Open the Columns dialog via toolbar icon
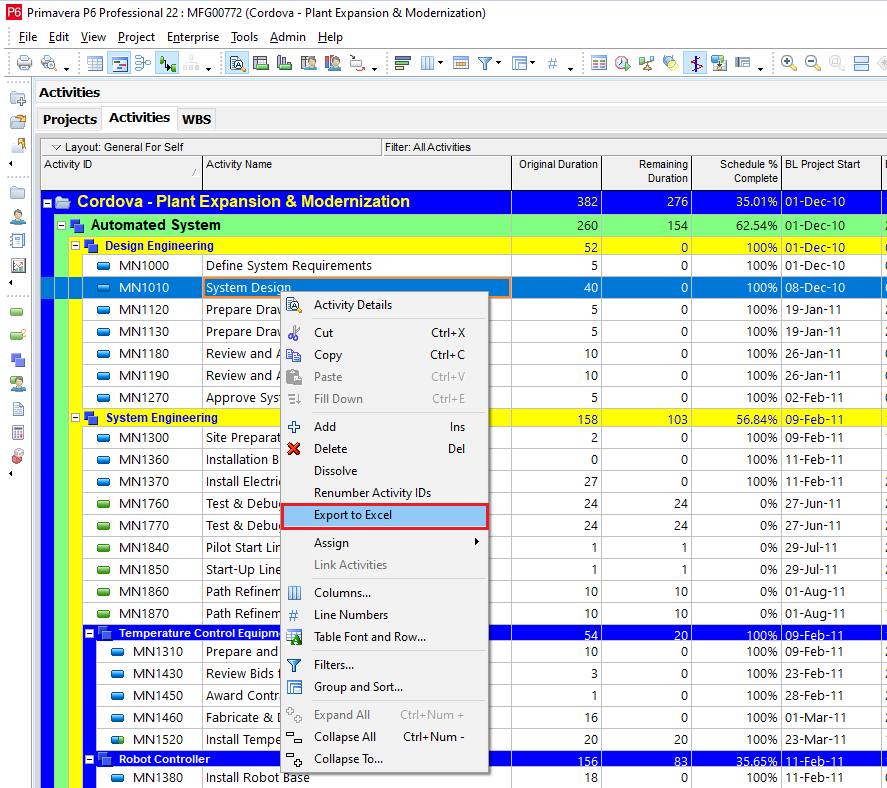 point(425,64)
